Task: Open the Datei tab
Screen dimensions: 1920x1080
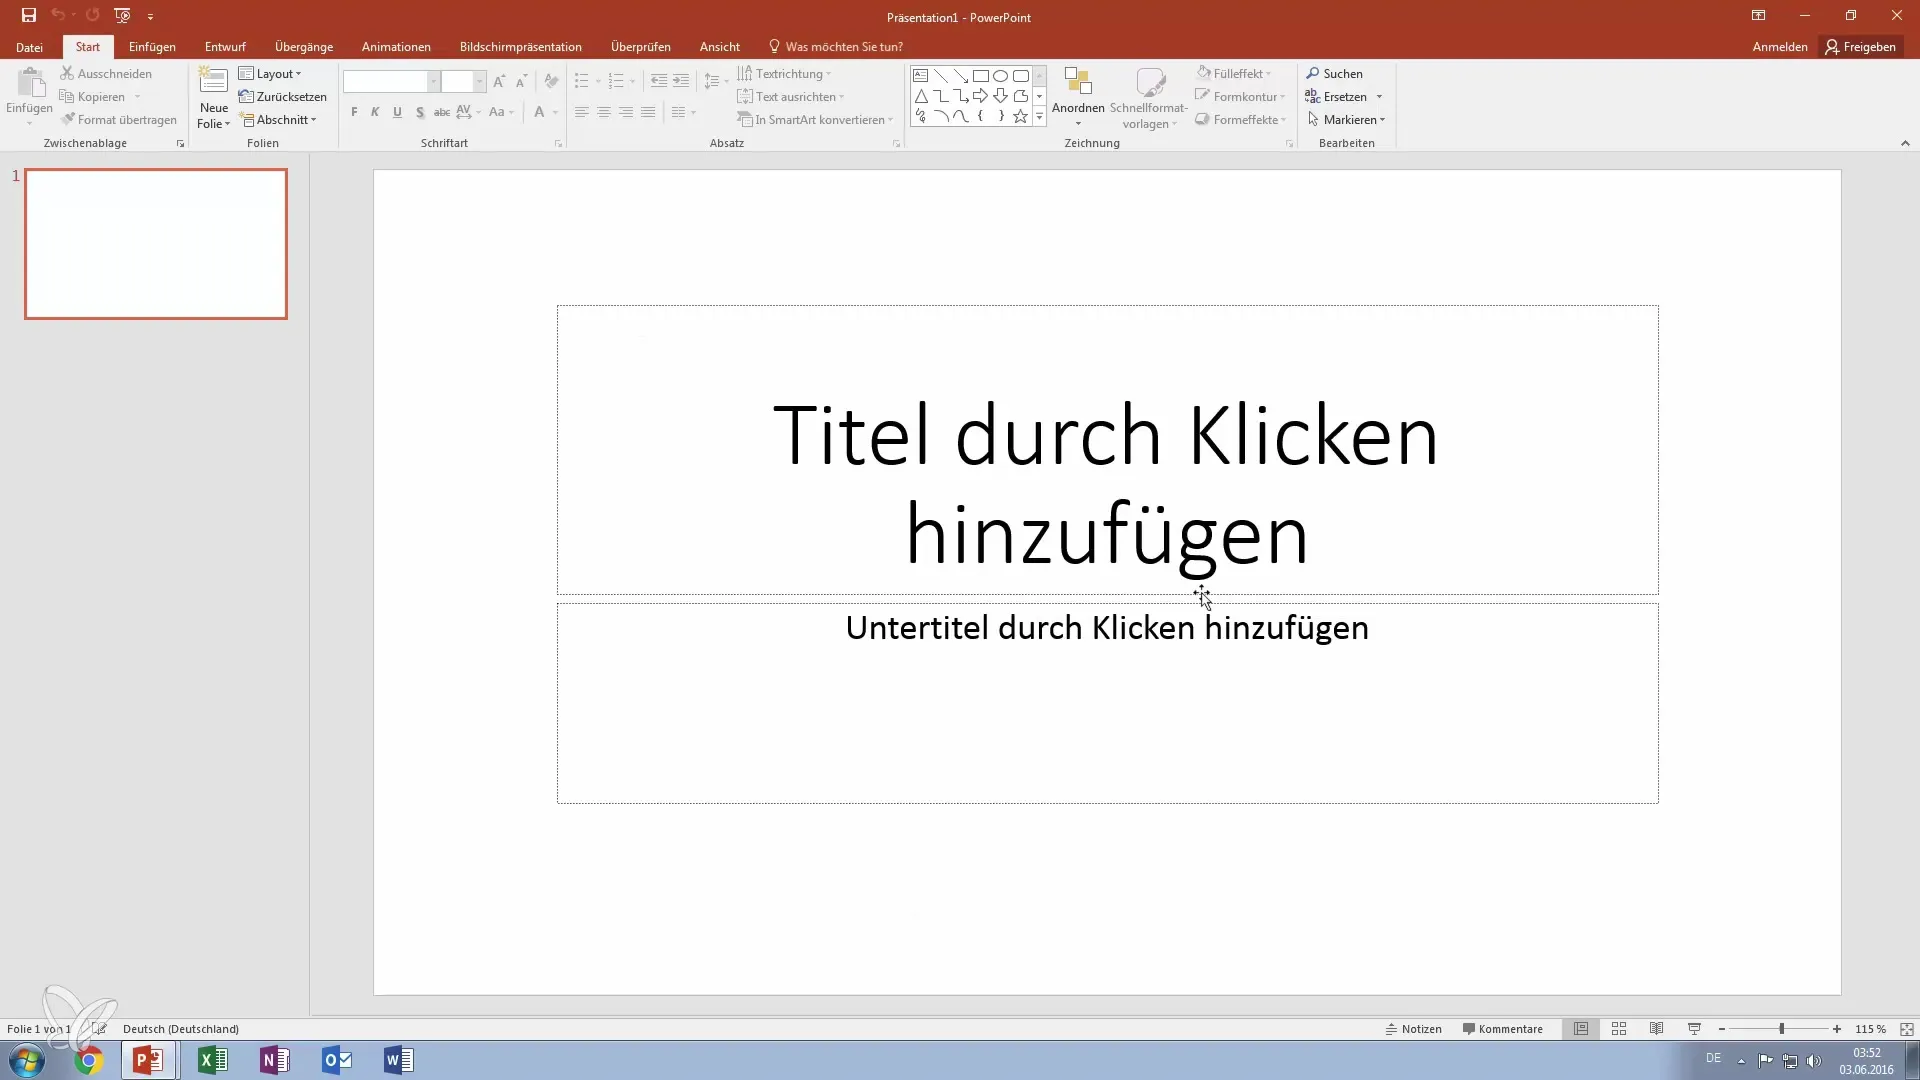Action: coord(30,47)
